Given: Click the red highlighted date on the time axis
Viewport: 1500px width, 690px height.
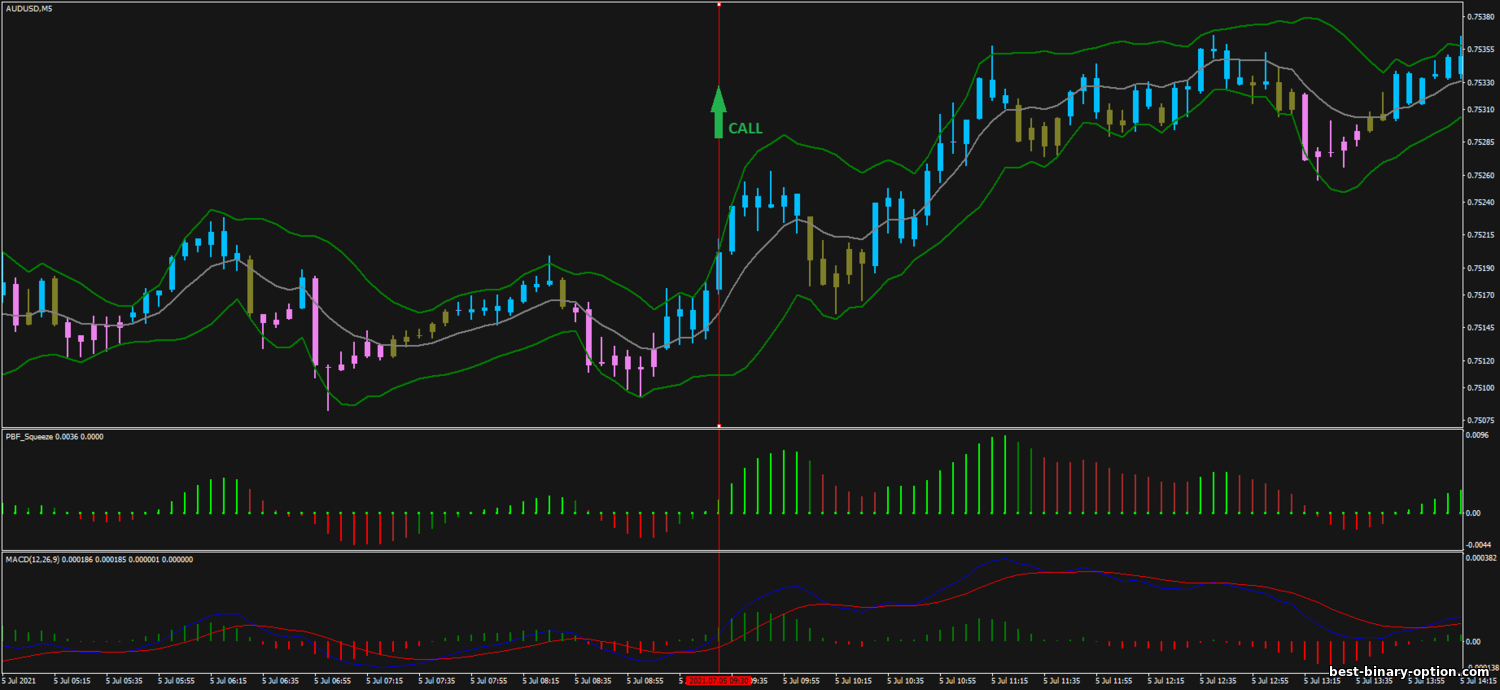Looking at the screenshot, I should click(x=712, y=680).
